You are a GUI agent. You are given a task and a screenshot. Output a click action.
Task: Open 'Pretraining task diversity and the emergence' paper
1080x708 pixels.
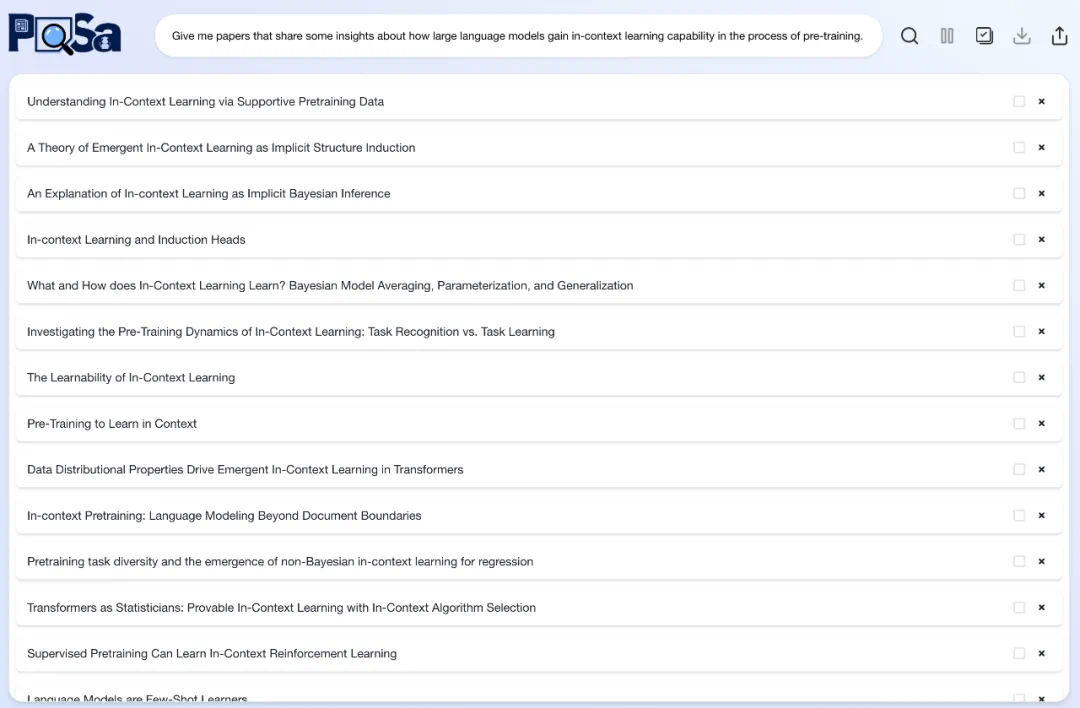(x=280, y=561)
